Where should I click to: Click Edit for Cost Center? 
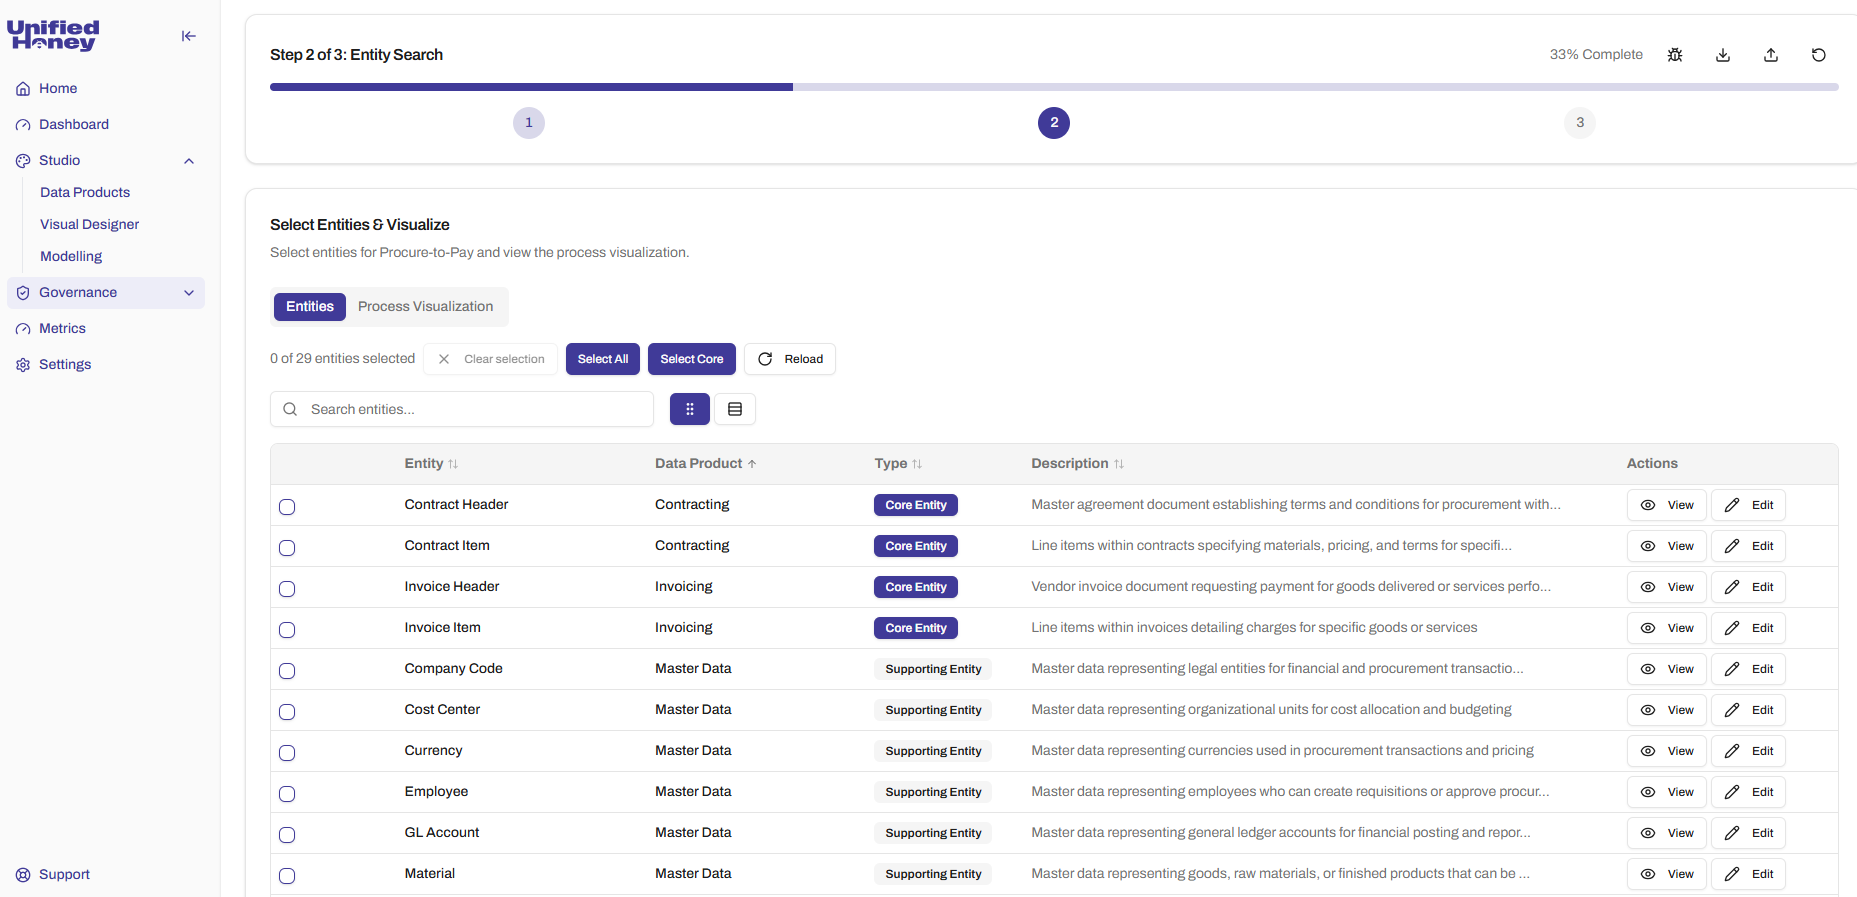(1748, 710)
